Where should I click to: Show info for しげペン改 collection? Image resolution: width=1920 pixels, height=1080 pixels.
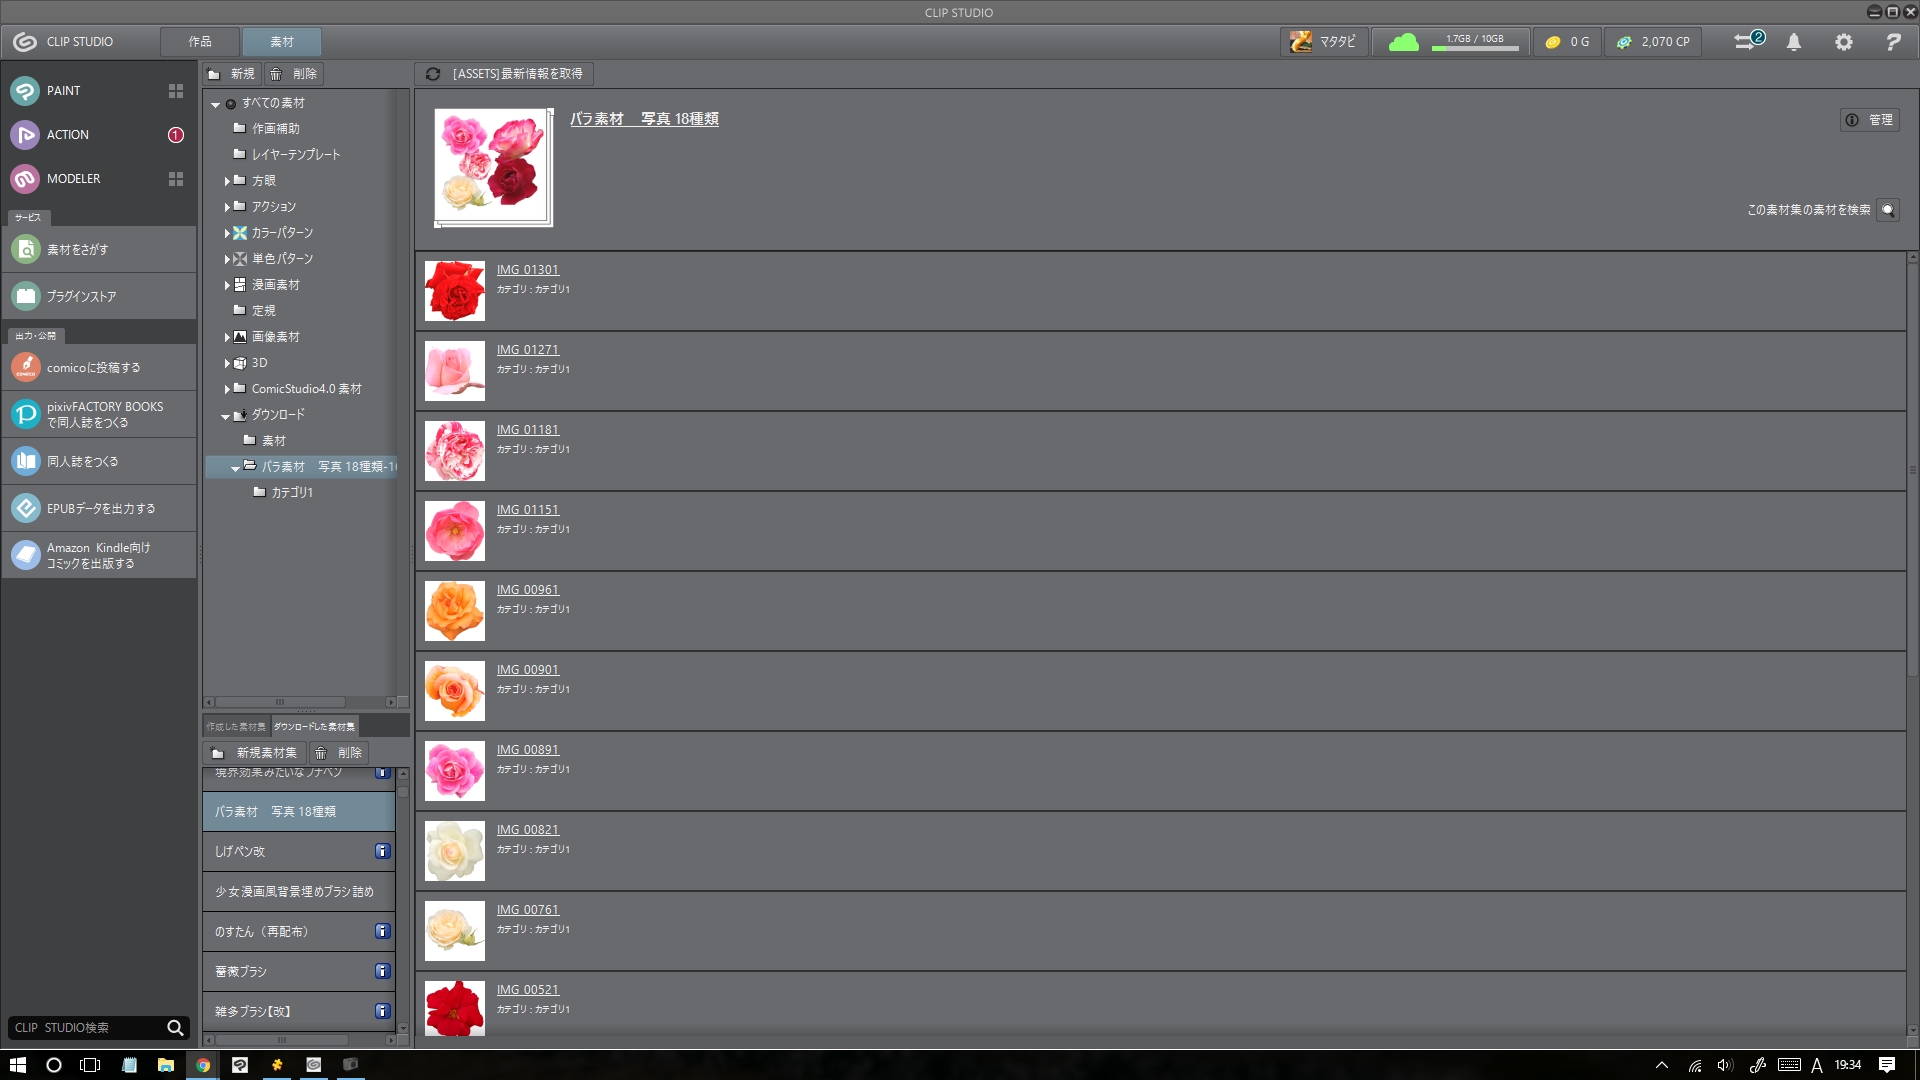382,851
